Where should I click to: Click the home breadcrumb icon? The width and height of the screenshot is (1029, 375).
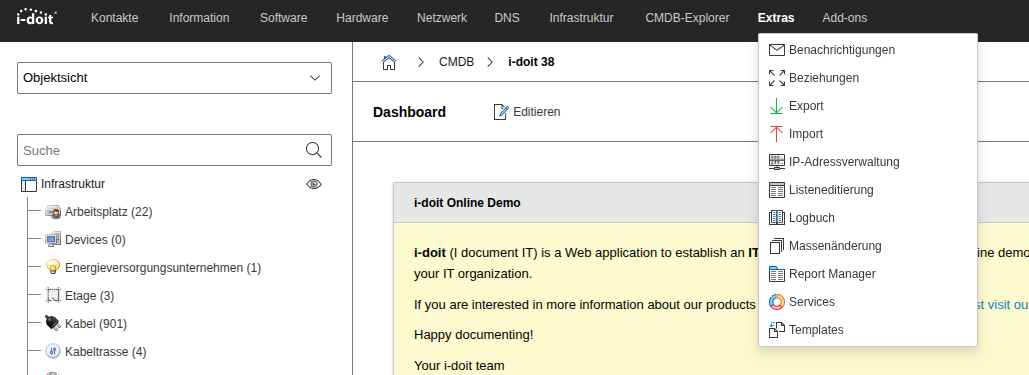(388, 62)
